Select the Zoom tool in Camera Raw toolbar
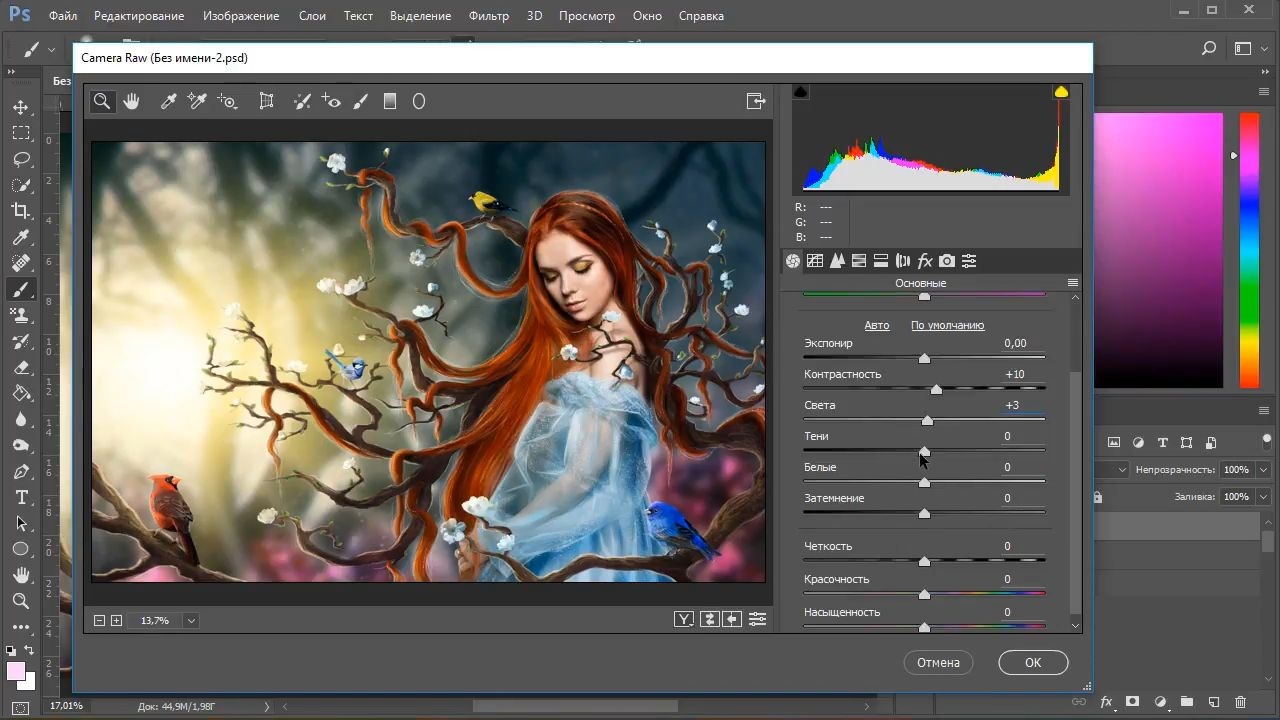Screen dimensions: 1280x720 [102, 101]
